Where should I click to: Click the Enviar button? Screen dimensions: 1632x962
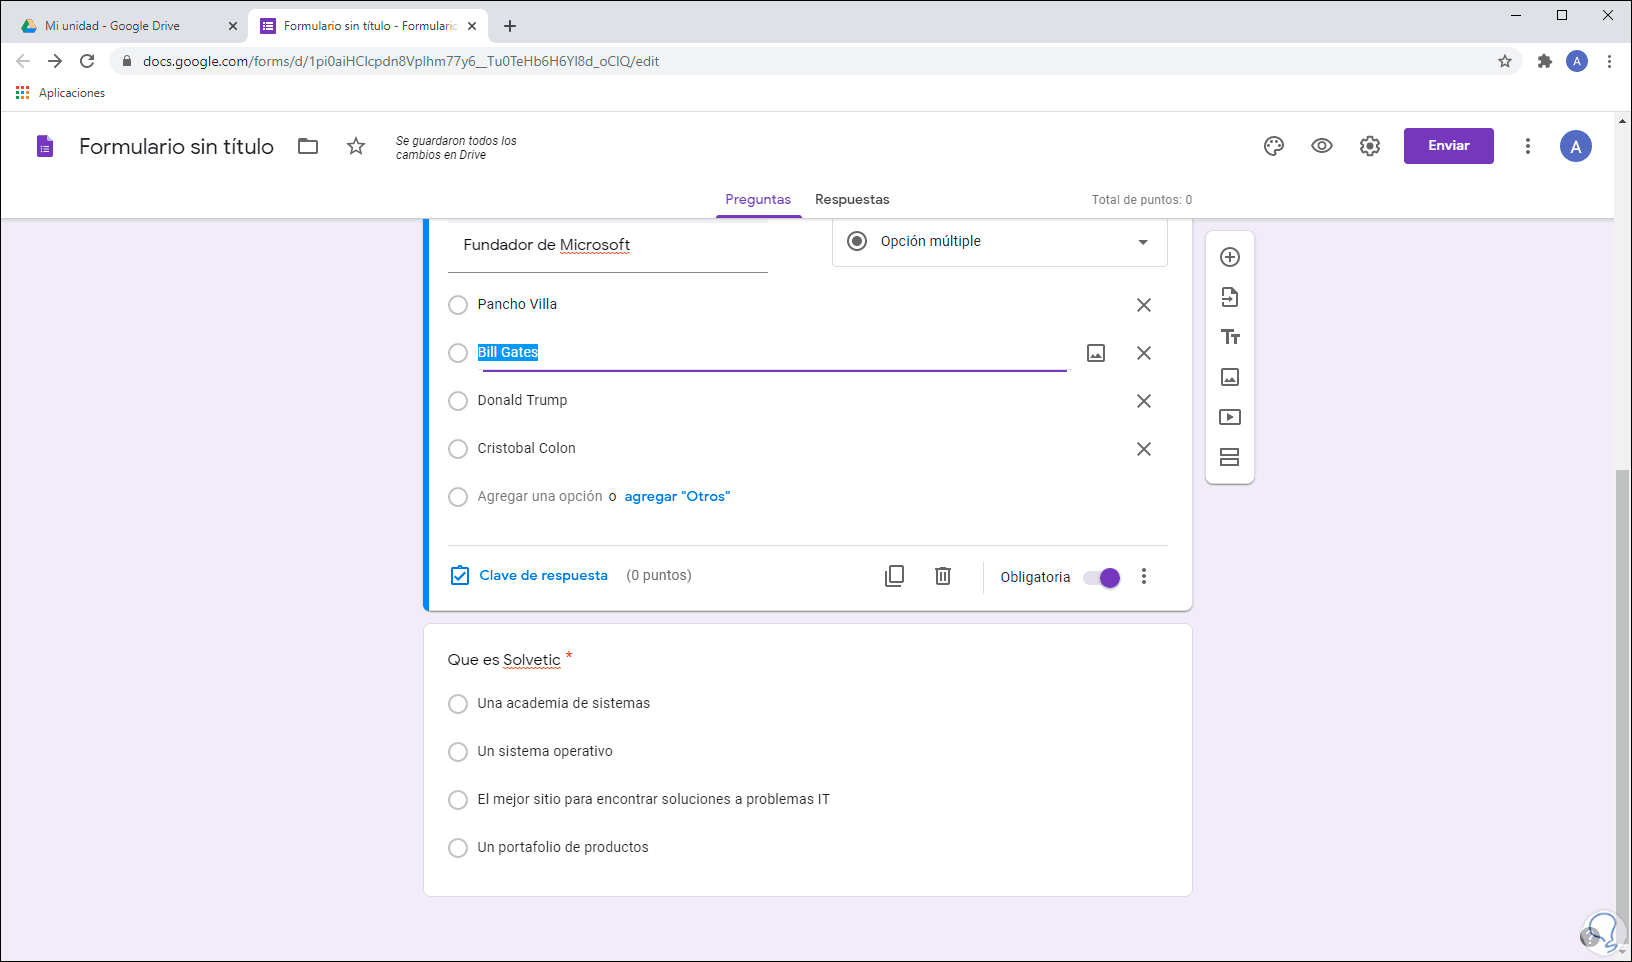click(1449, 146)
